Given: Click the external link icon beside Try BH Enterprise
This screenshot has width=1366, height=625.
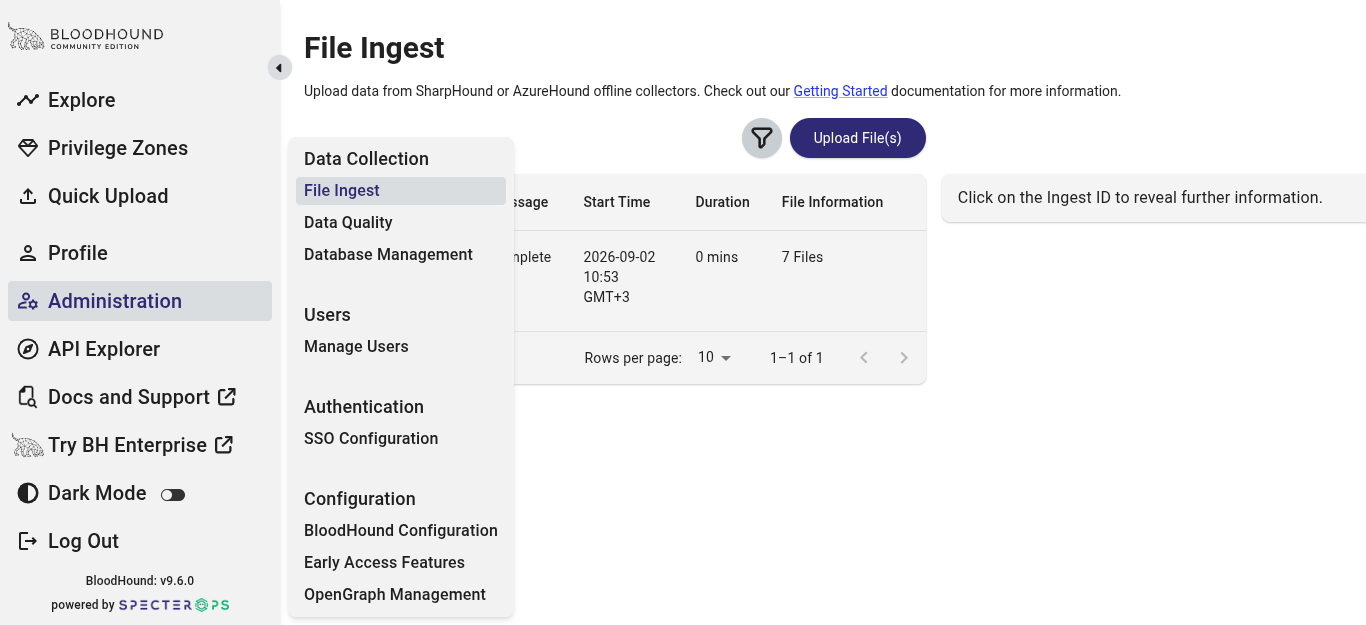Looking at the screenshot, I should click(x=224, y=444).
